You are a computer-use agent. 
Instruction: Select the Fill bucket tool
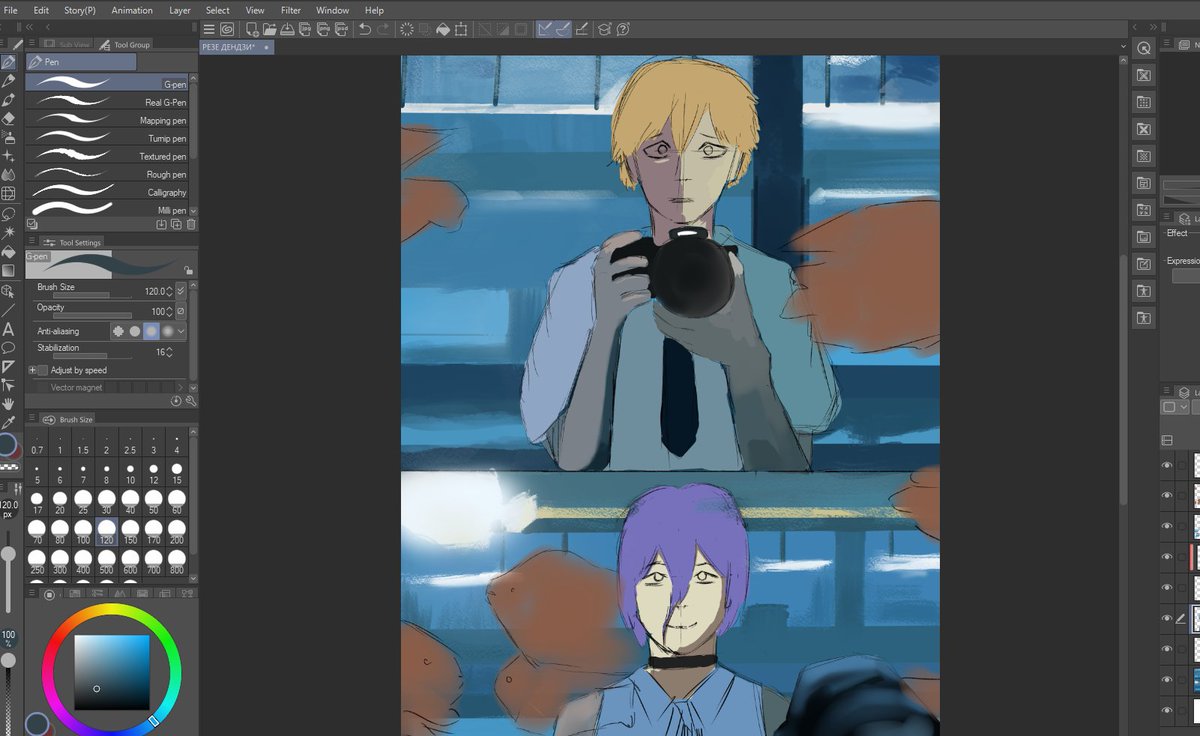coord(9,251)
